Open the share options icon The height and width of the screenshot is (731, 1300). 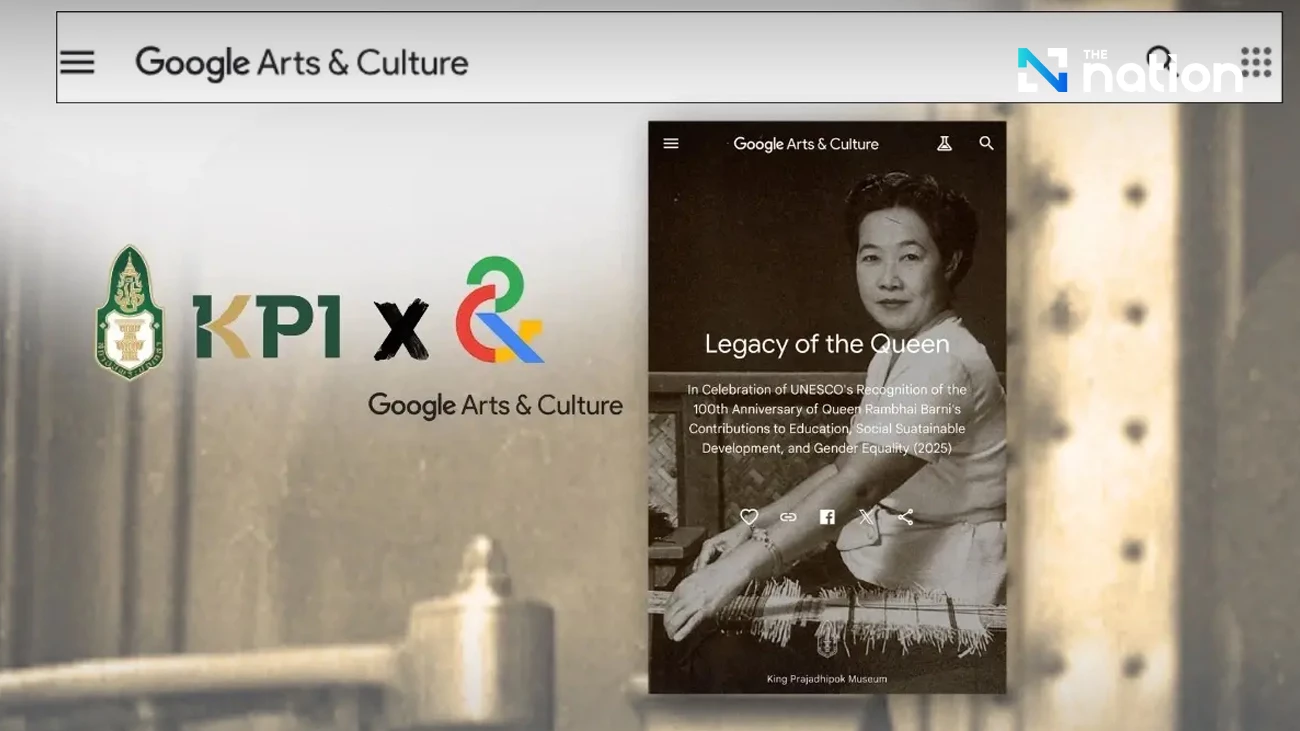(x=905, y=517)
